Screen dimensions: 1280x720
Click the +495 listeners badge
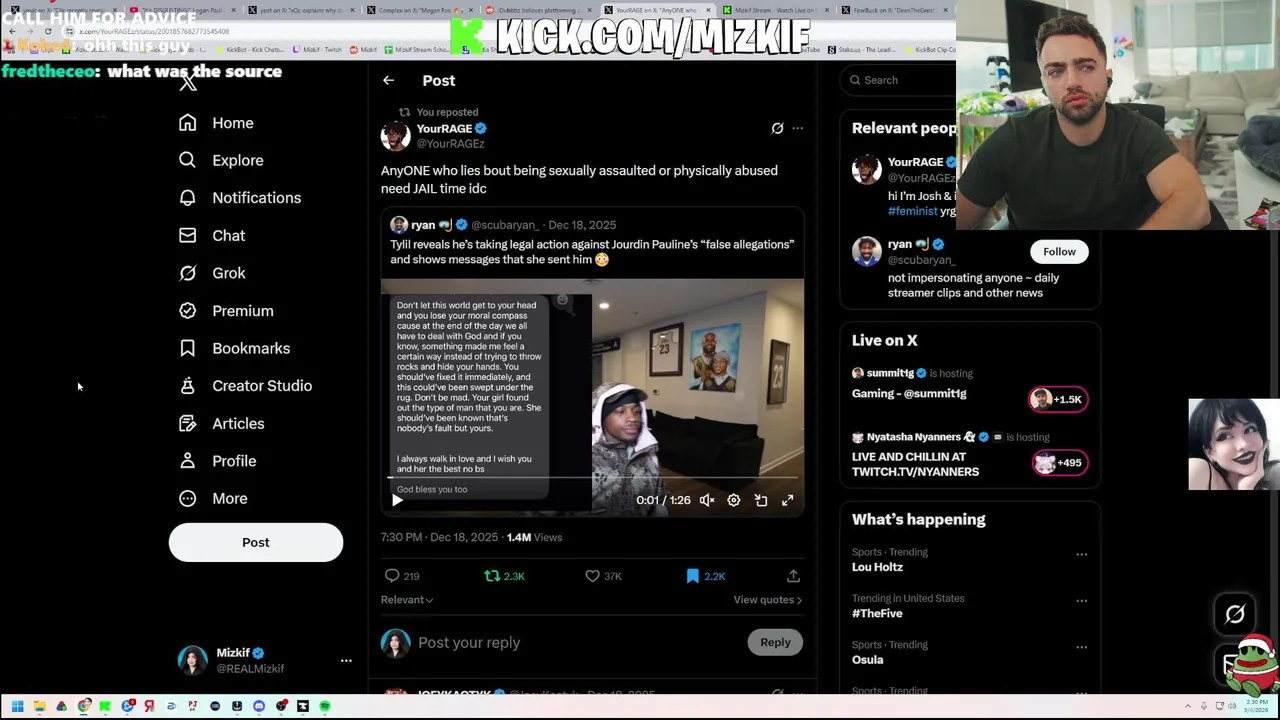[x=1060, y=463]
